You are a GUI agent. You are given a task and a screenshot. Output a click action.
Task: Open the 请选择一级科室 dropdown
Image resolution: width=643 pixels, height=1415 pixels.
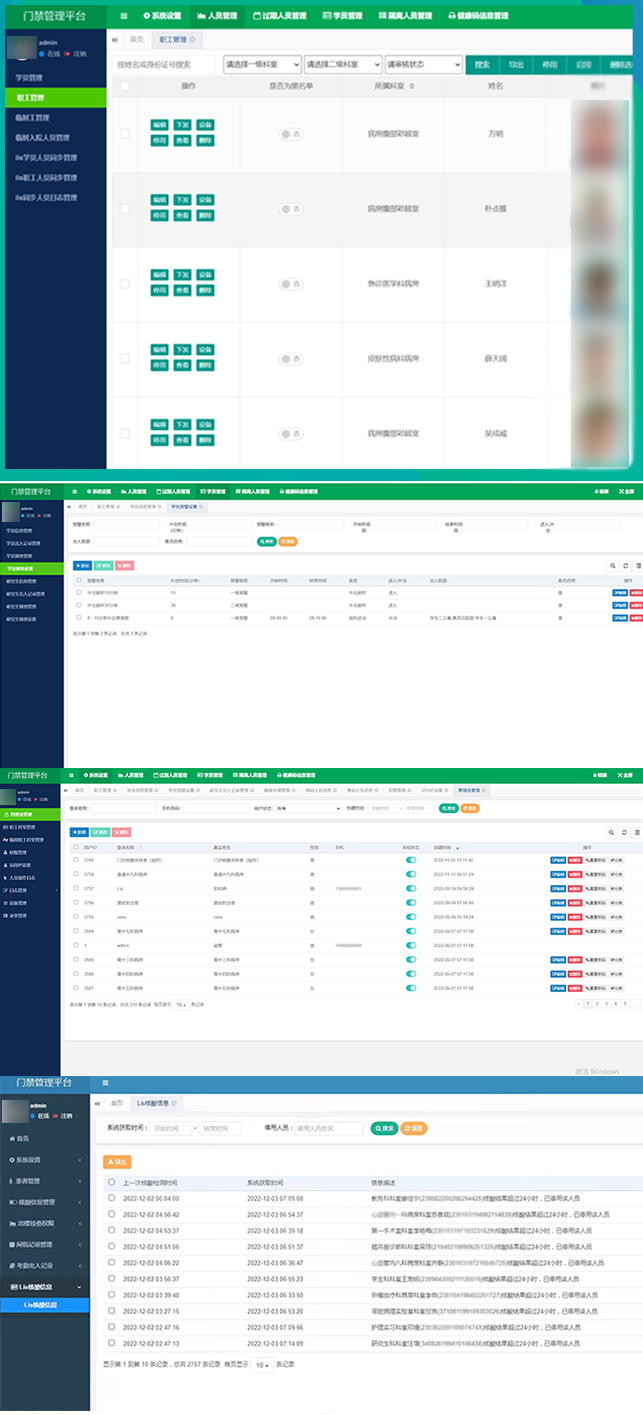pyautogui.click(x=261, y=64)
